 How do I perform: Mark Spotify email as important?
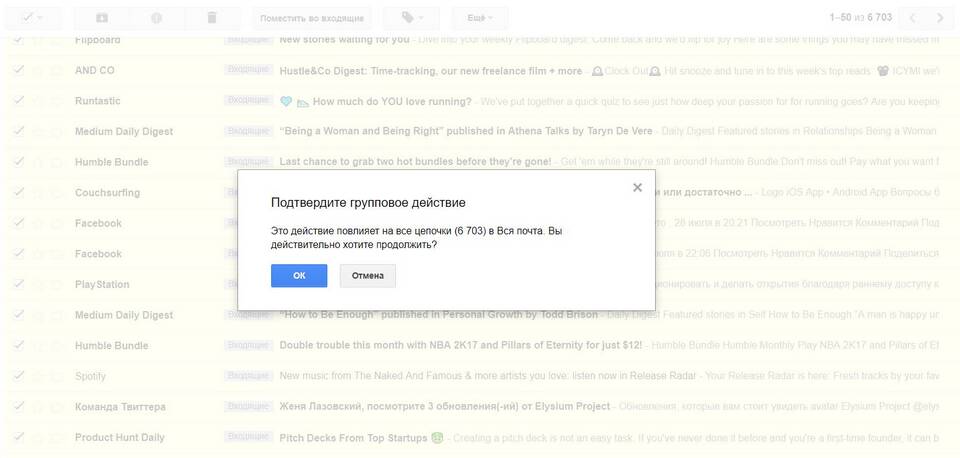pyautogui.click(x=56, y=377)
